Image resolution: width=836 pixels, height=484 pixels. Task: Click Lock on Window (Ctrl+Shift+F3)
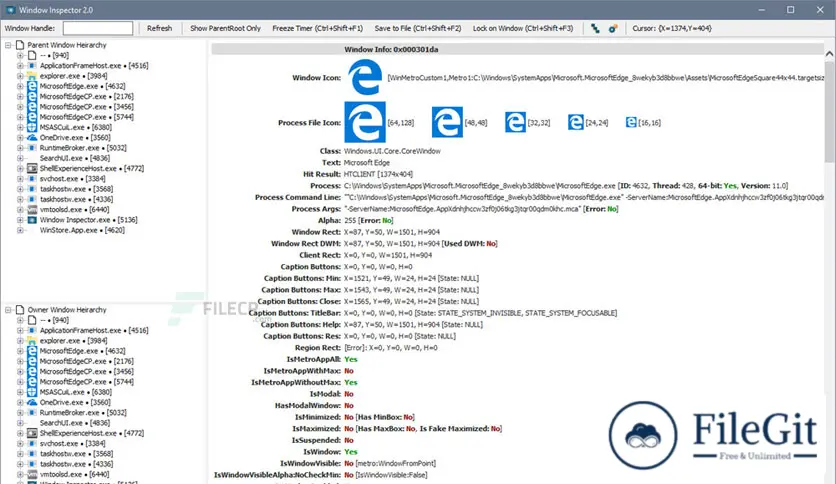[x=523, y=28]
